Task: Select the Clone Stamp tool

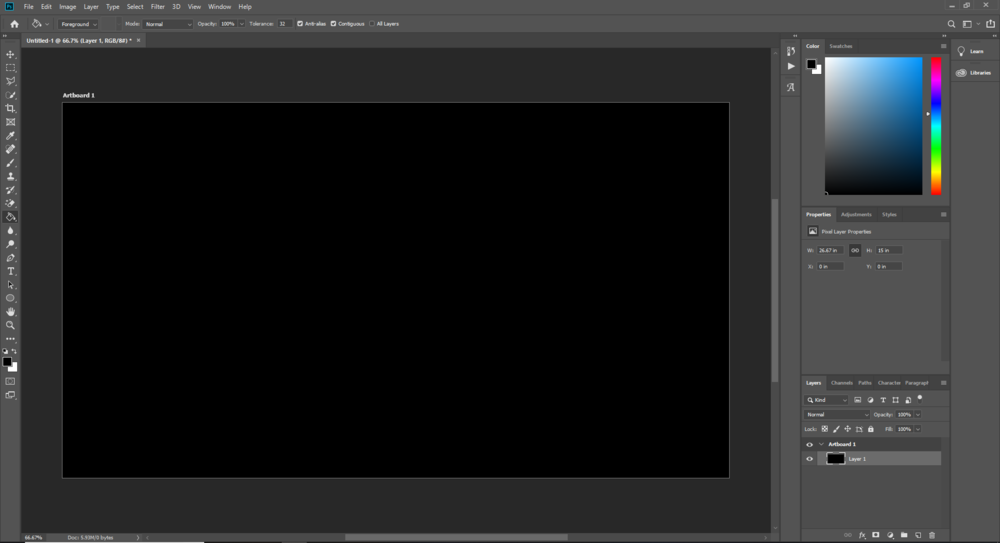Action: (x=10, y=177)
